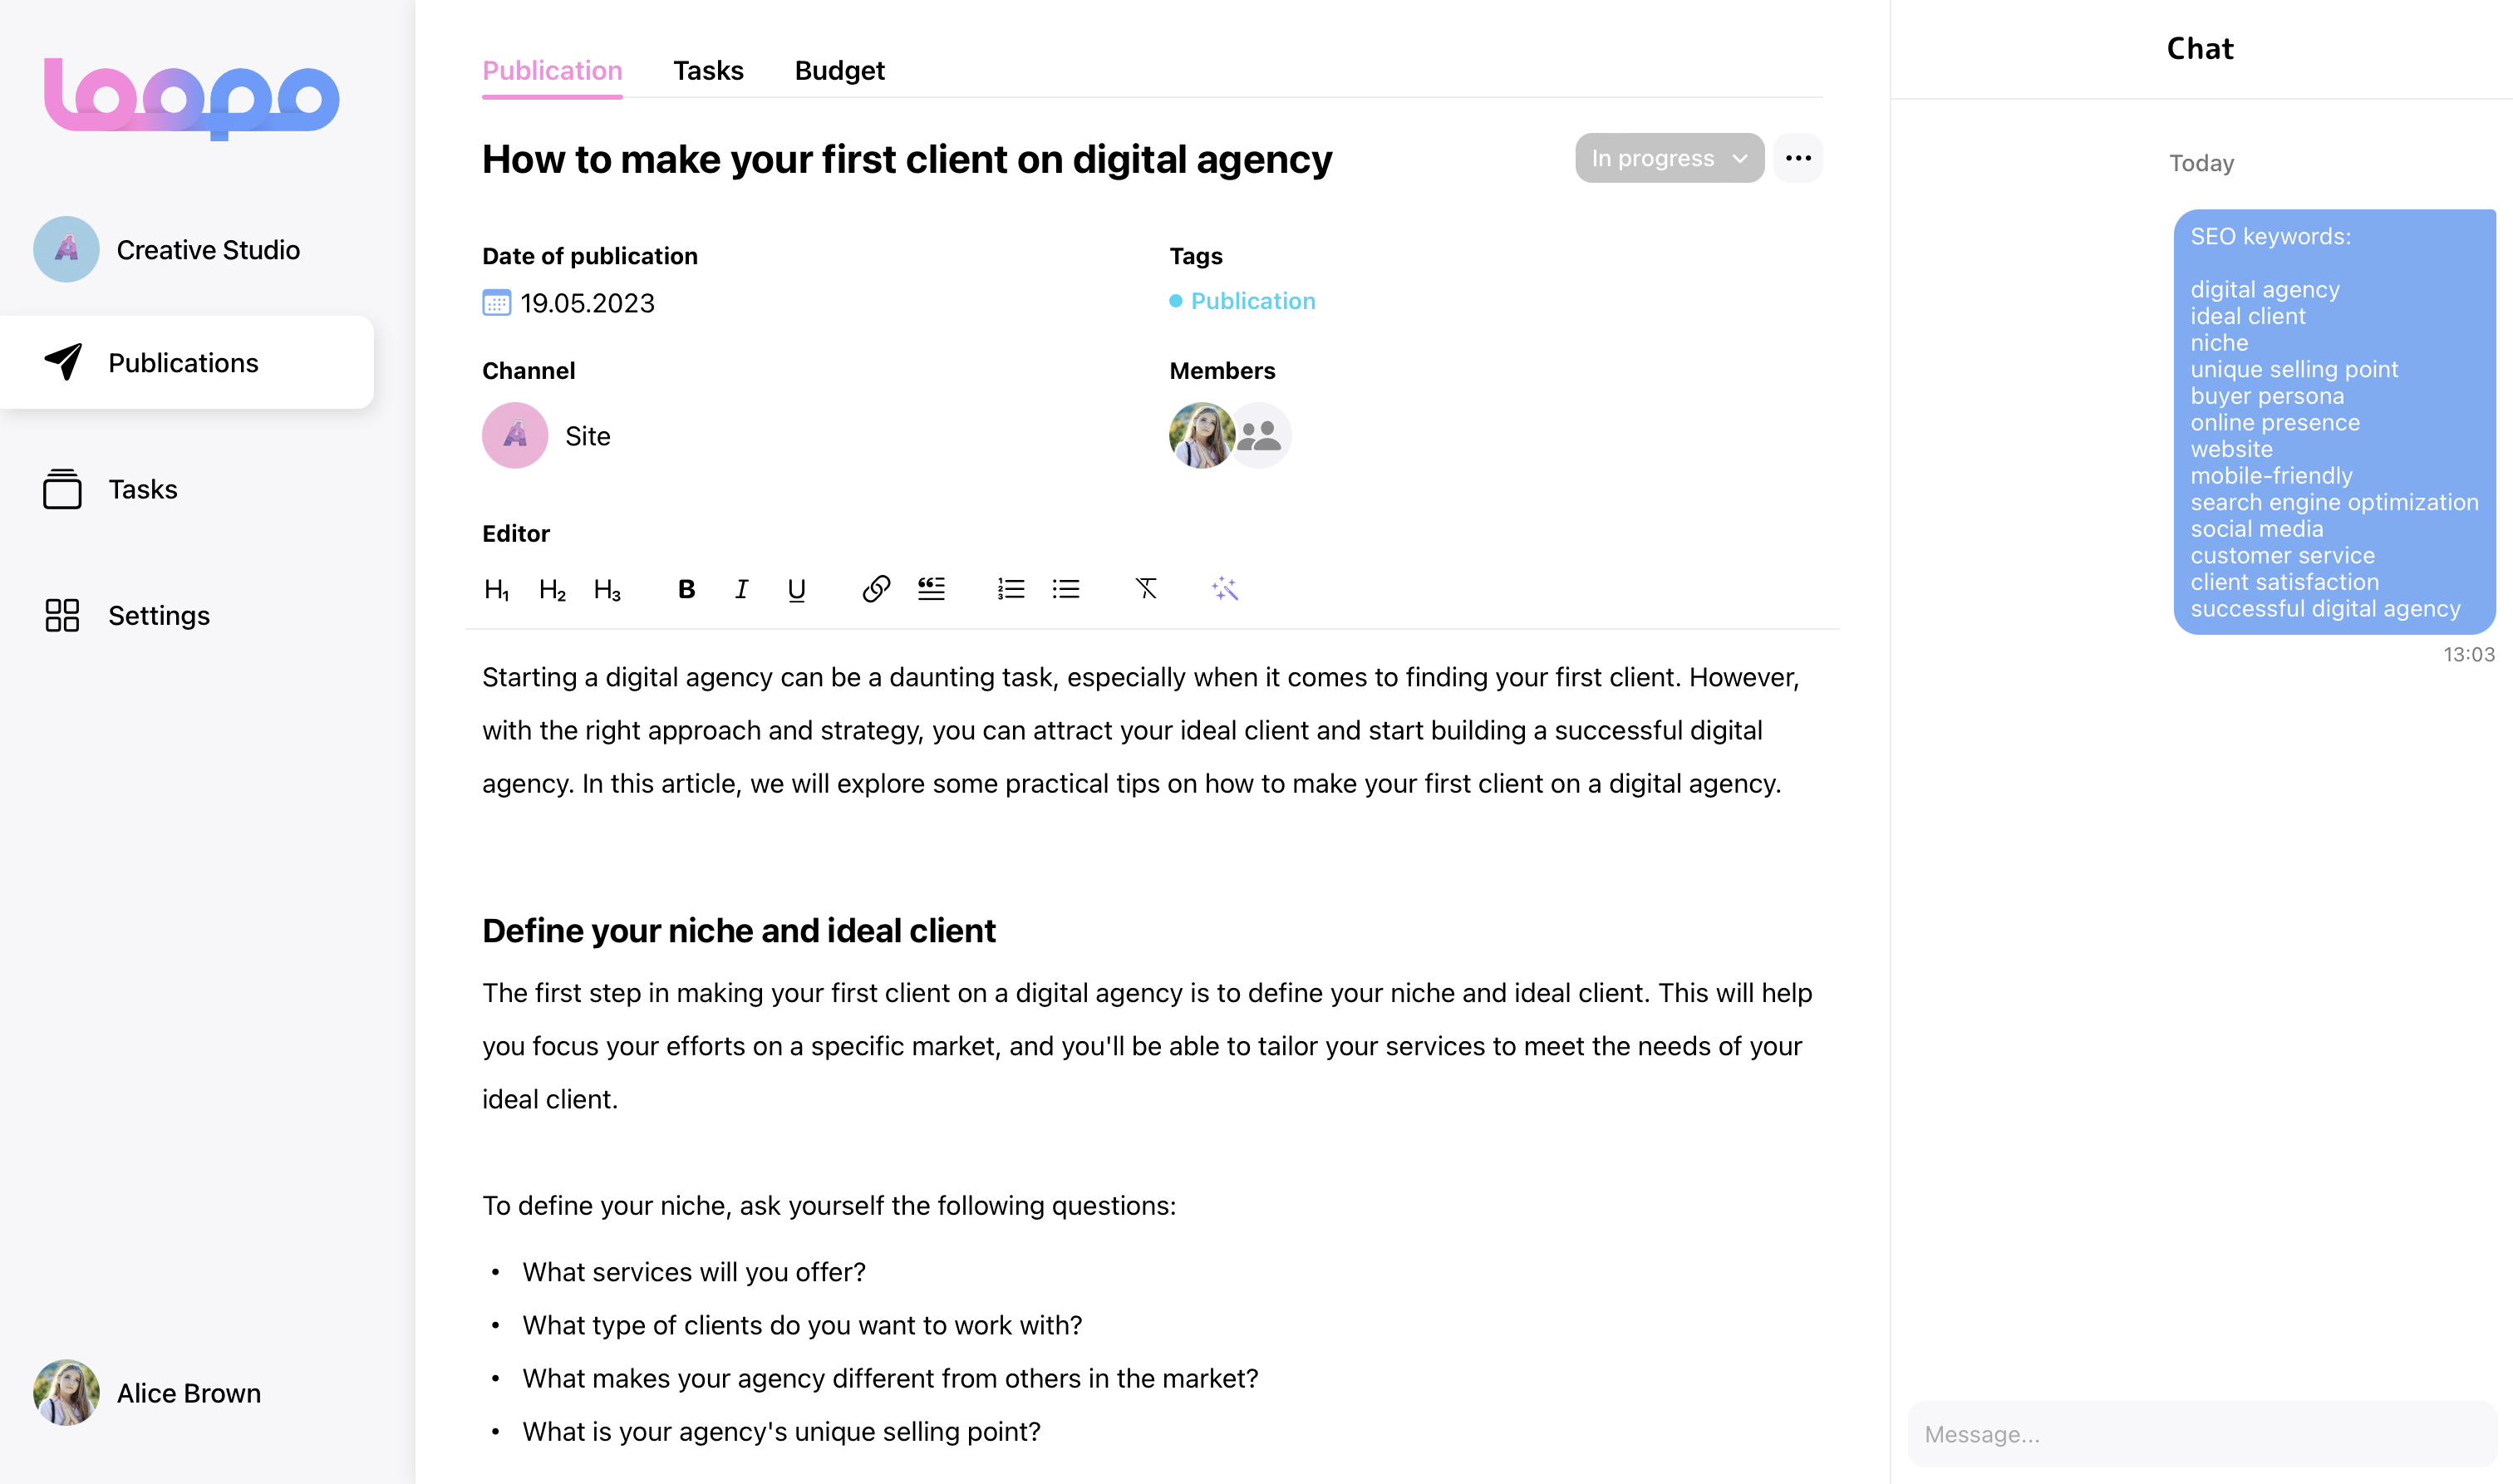Create a numbered list

1011,589
